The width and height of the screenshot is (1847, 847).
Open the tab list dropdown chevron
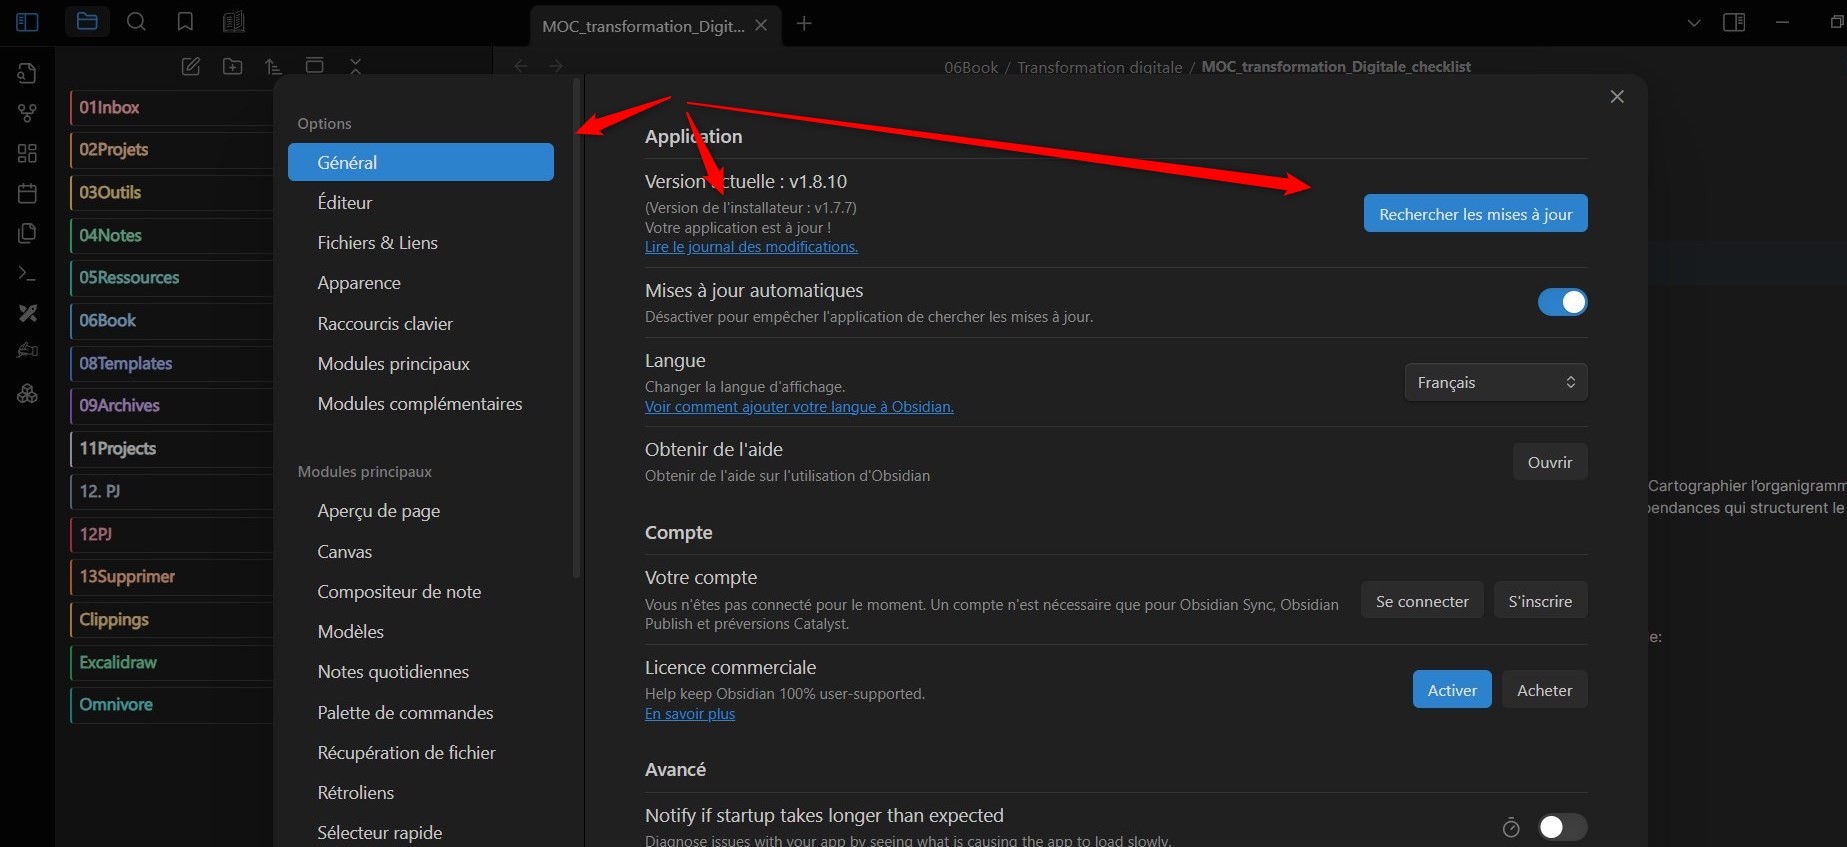[x=1693, y=23]
